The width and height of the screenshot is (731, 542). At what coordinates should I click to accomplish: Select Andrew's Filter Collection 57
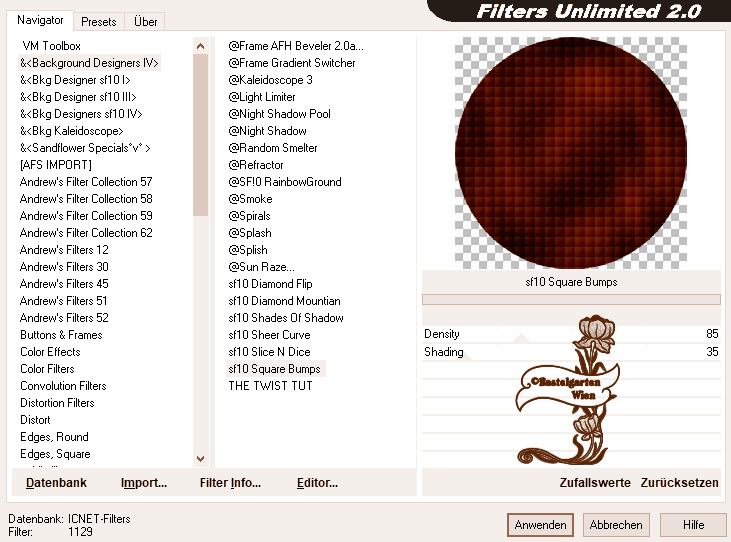(86, 182)
